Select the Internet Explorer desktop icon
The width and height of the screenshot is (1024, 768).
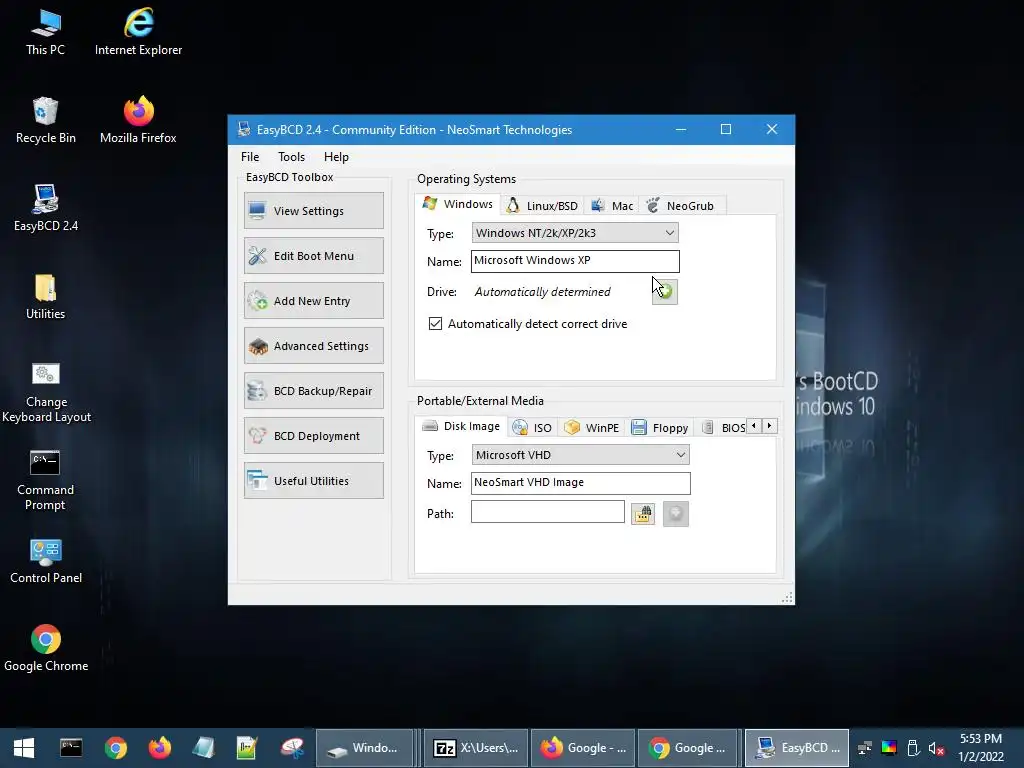pos(138,33)
